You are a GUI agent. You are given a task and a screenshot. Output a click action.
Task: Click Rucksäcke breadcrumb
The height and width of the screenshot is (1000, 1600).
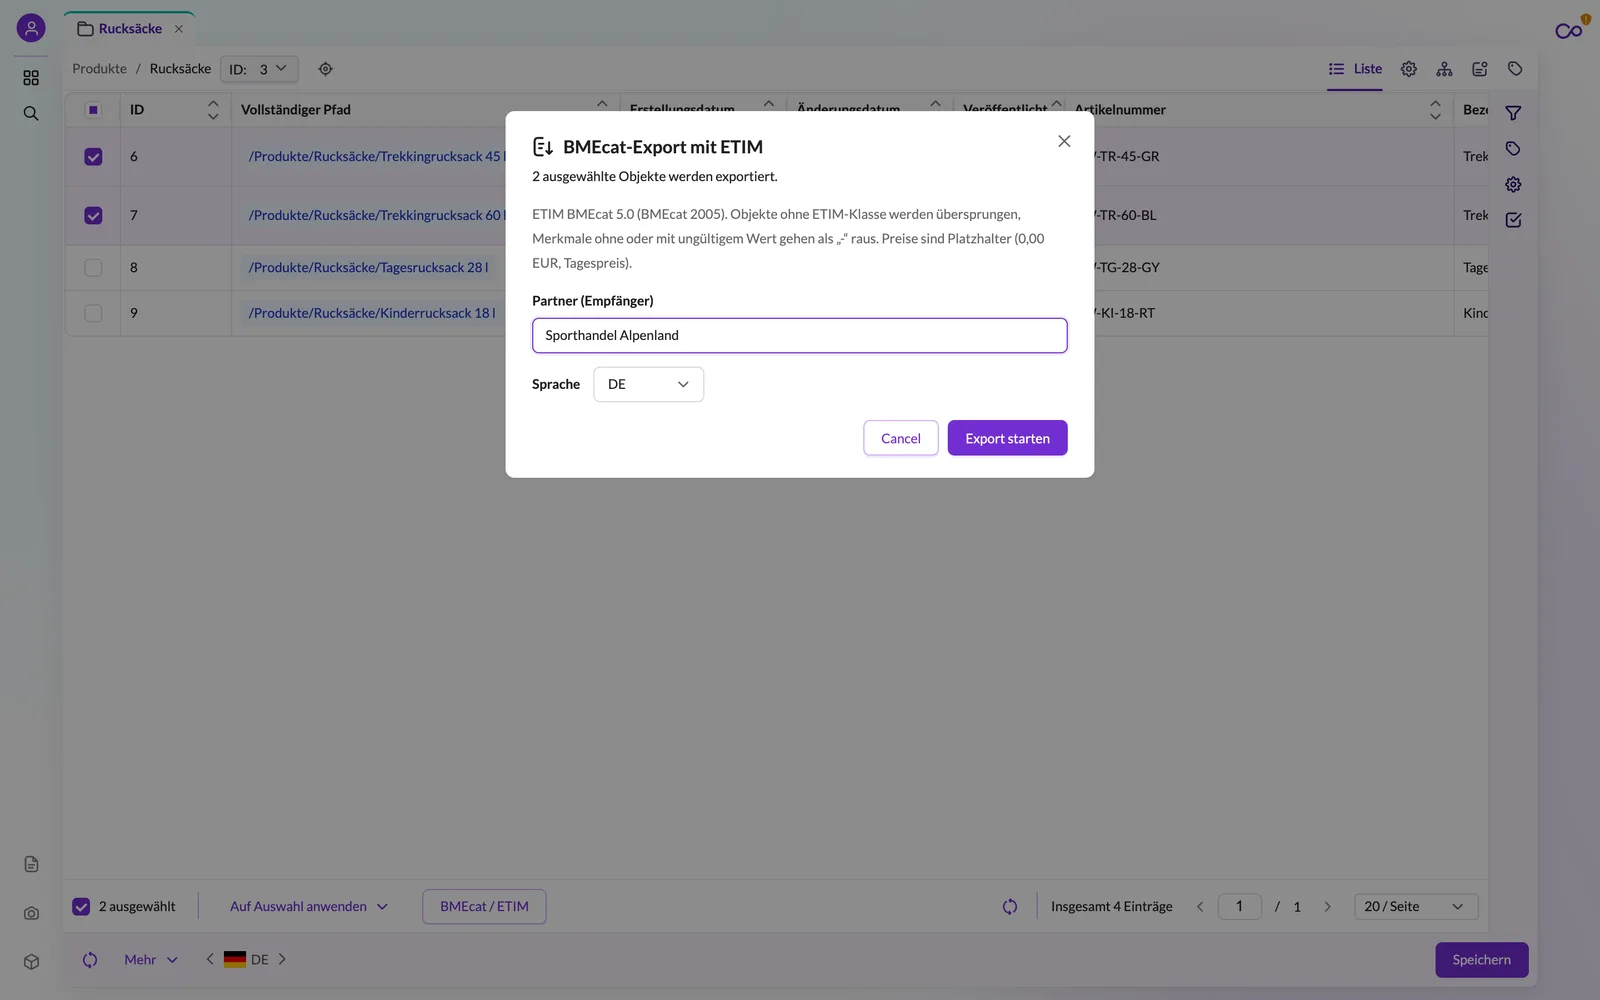pos(180,69)
